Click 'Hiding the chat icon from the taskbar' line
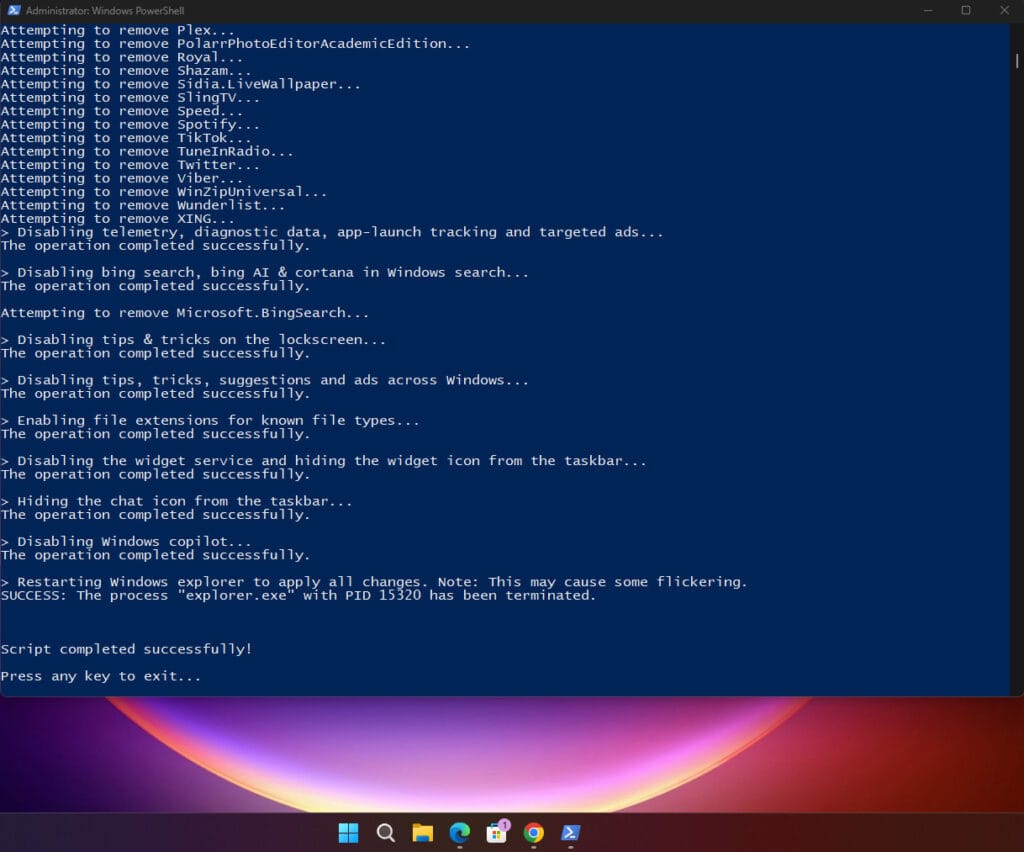 [x=176, y=501]
